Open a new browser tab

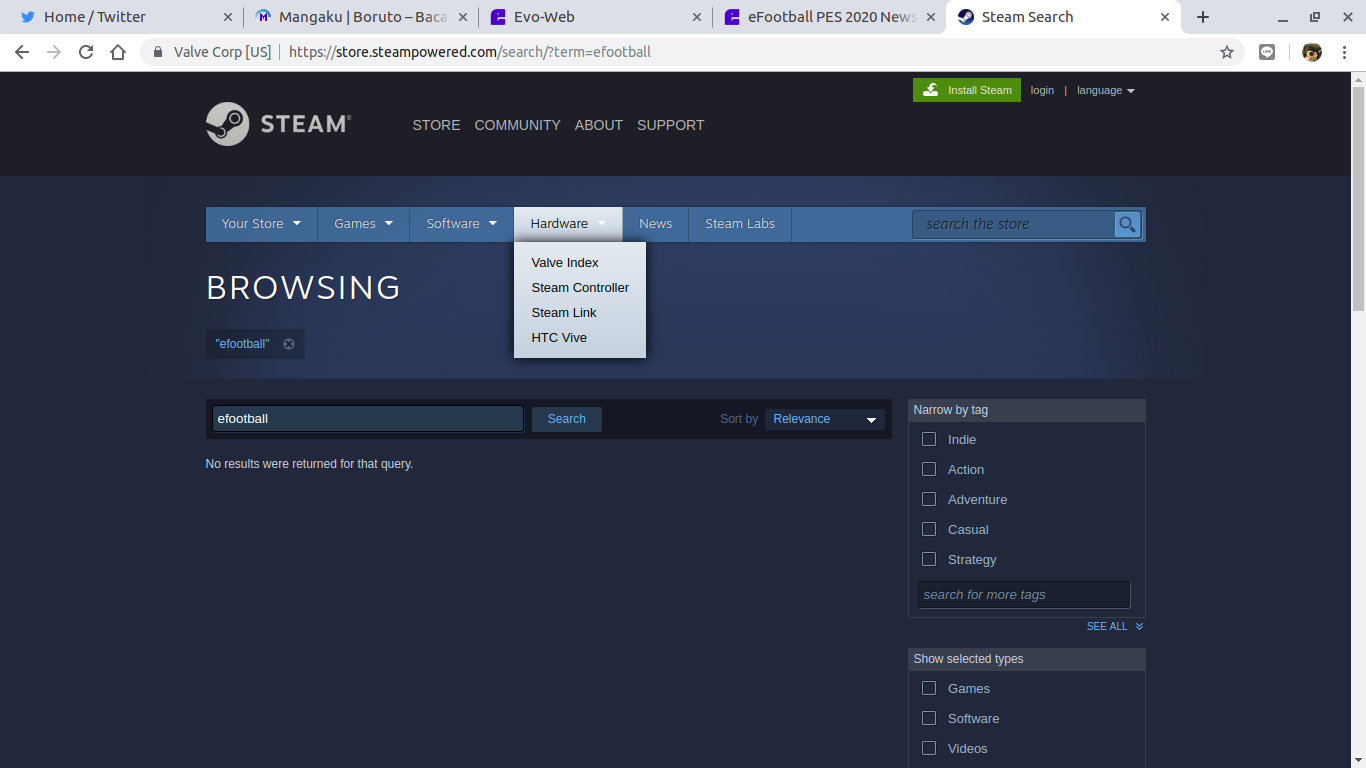pyautogui.click(x=1203, y=17)
